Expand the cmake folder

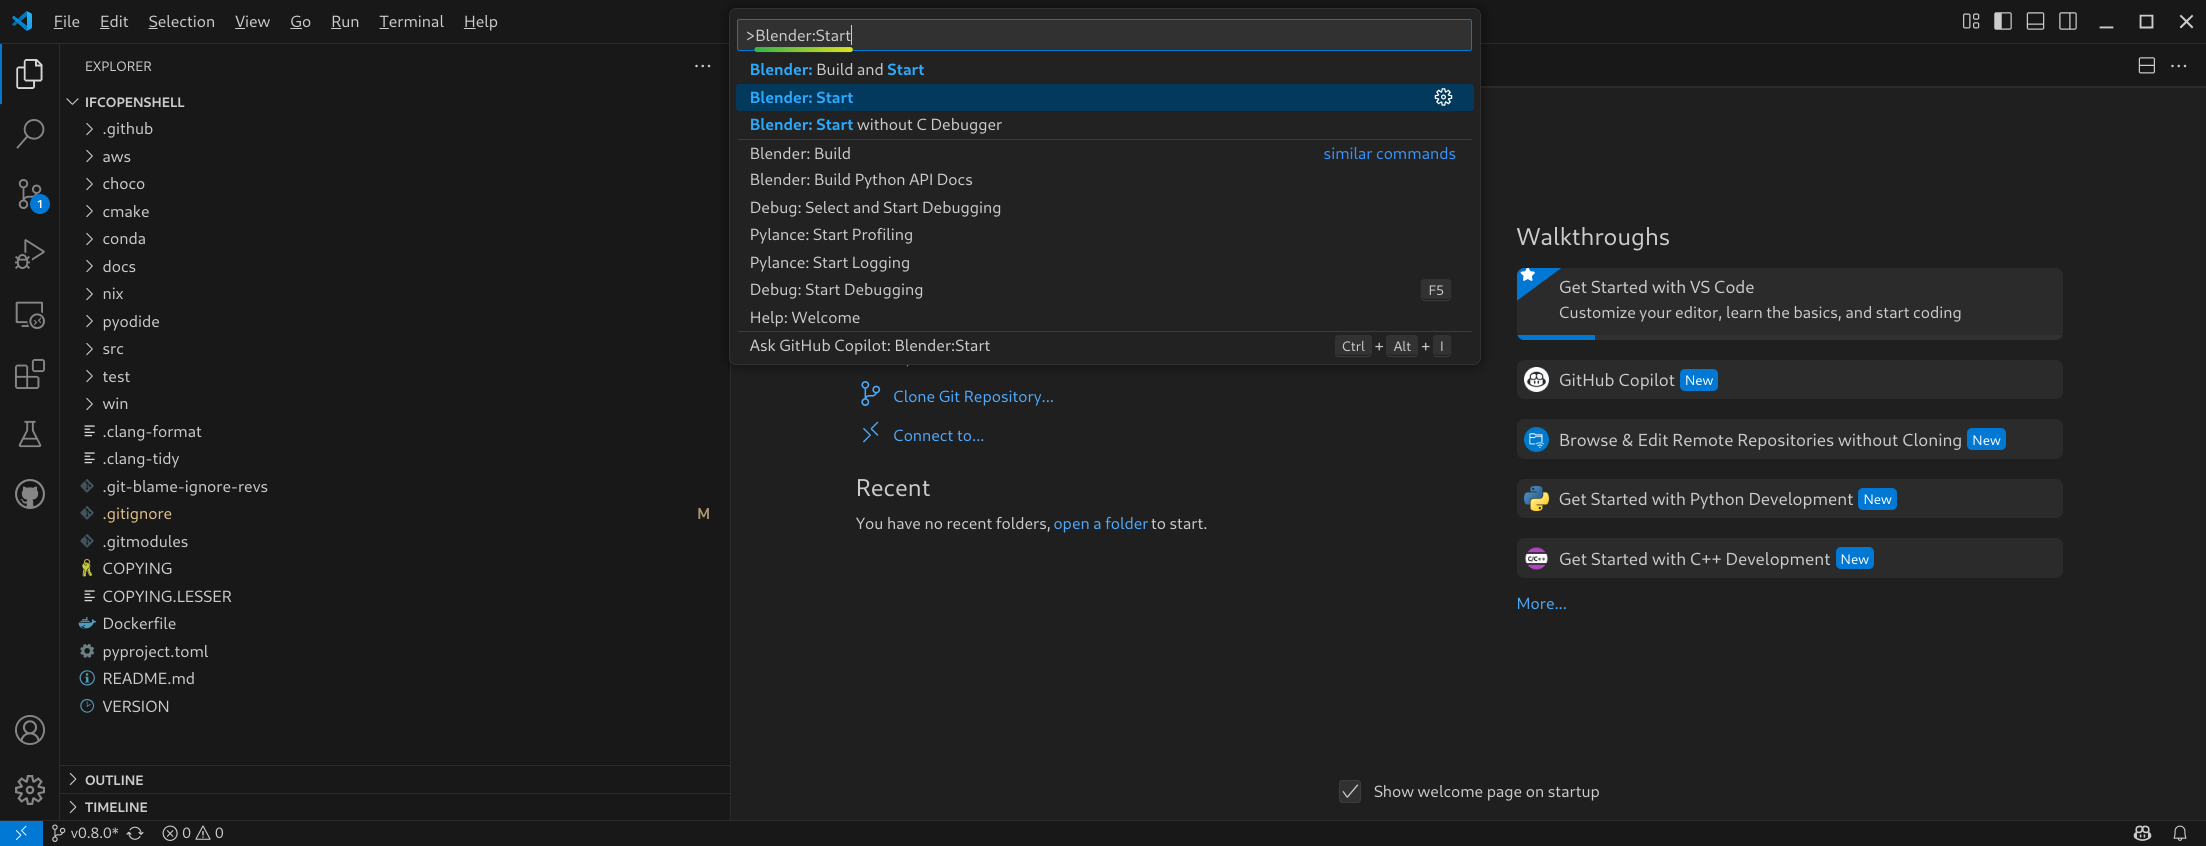125,212
